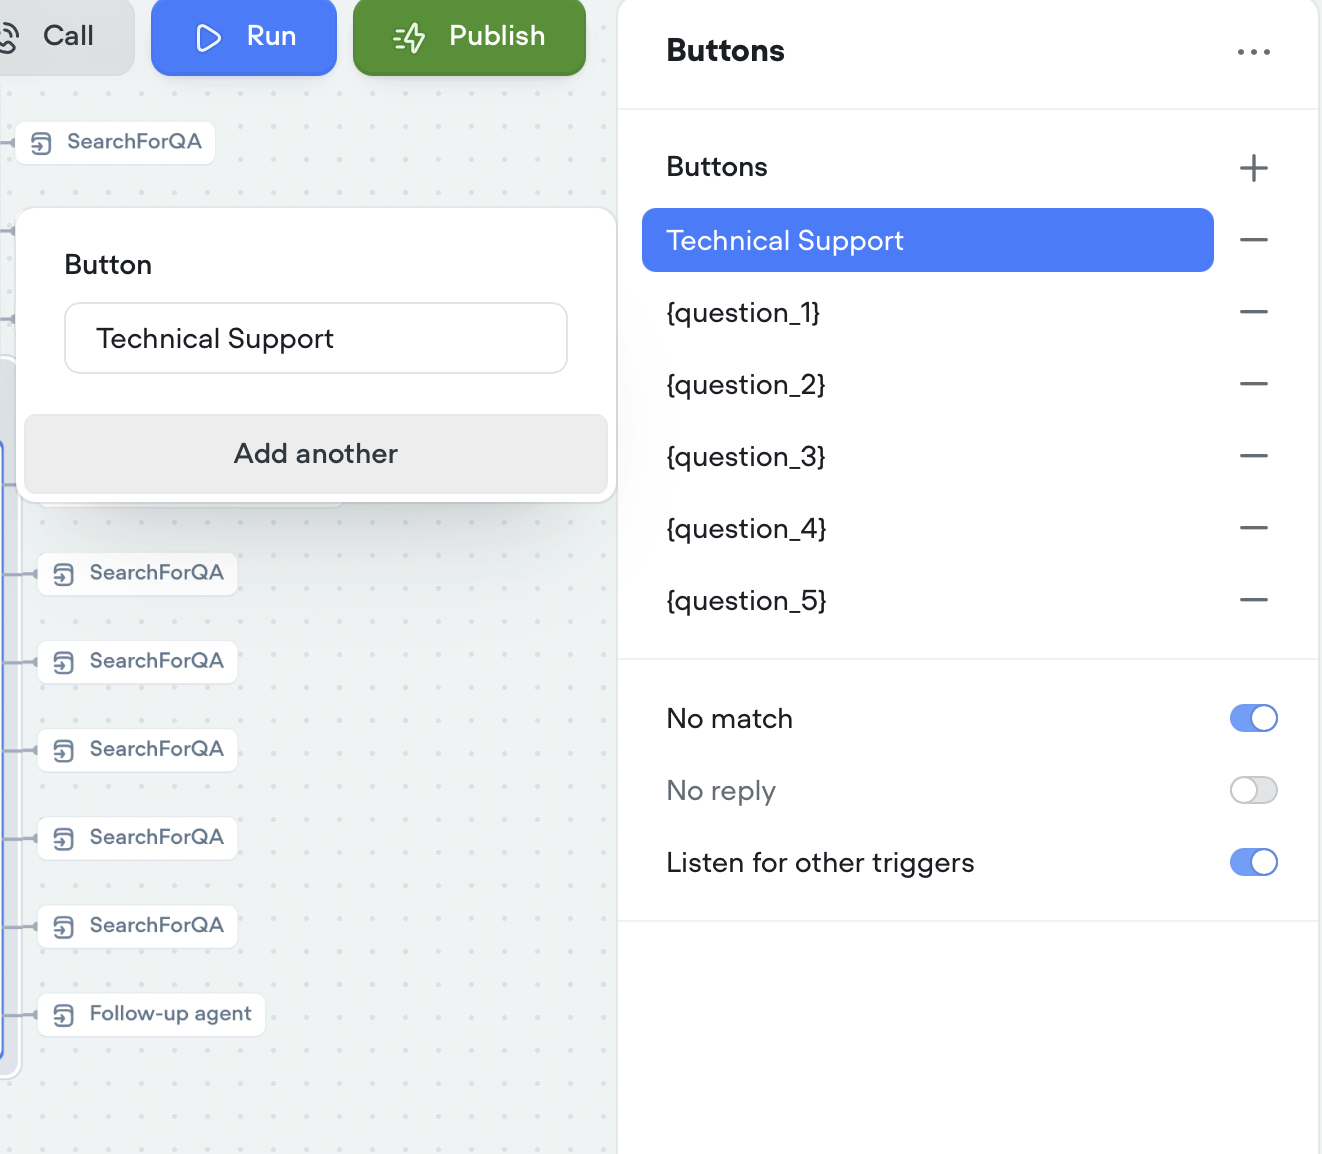The width and height of the screenshot is (1322, 1154).
Task: Click the Run button
Action: [x=244, y=37]
